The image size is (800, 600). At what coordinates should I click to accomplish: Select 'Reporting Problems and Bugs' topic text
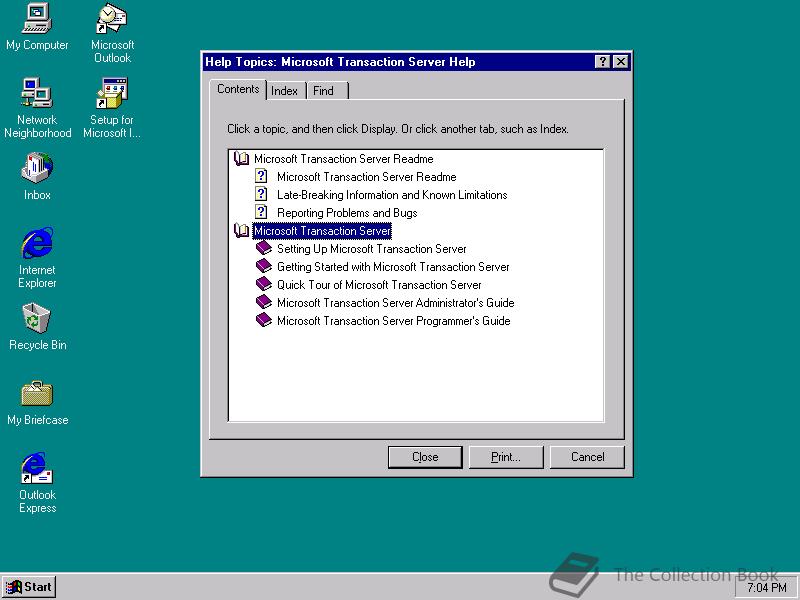347,213
